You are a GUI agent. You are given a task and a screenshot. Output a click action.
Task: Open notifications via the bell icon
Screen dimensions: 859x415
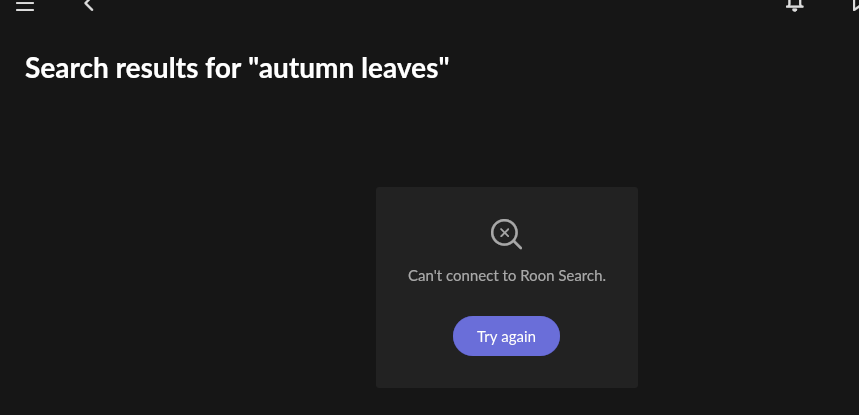click(x=794, y=5)
